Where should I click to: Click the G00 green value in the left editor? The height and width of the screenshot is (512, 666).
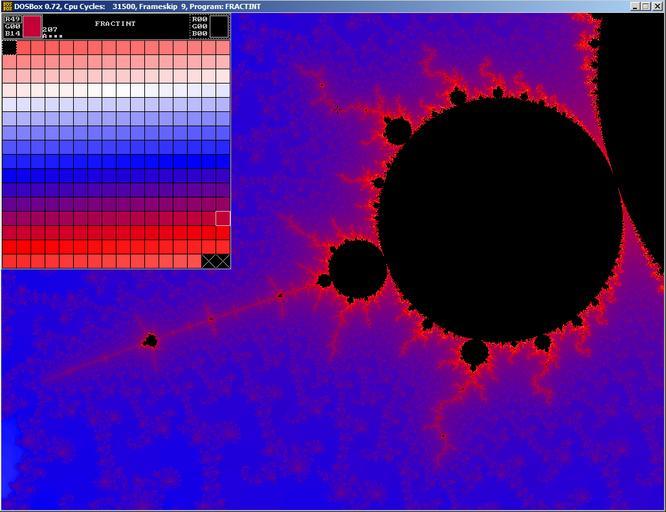click(x=12, y=26)
